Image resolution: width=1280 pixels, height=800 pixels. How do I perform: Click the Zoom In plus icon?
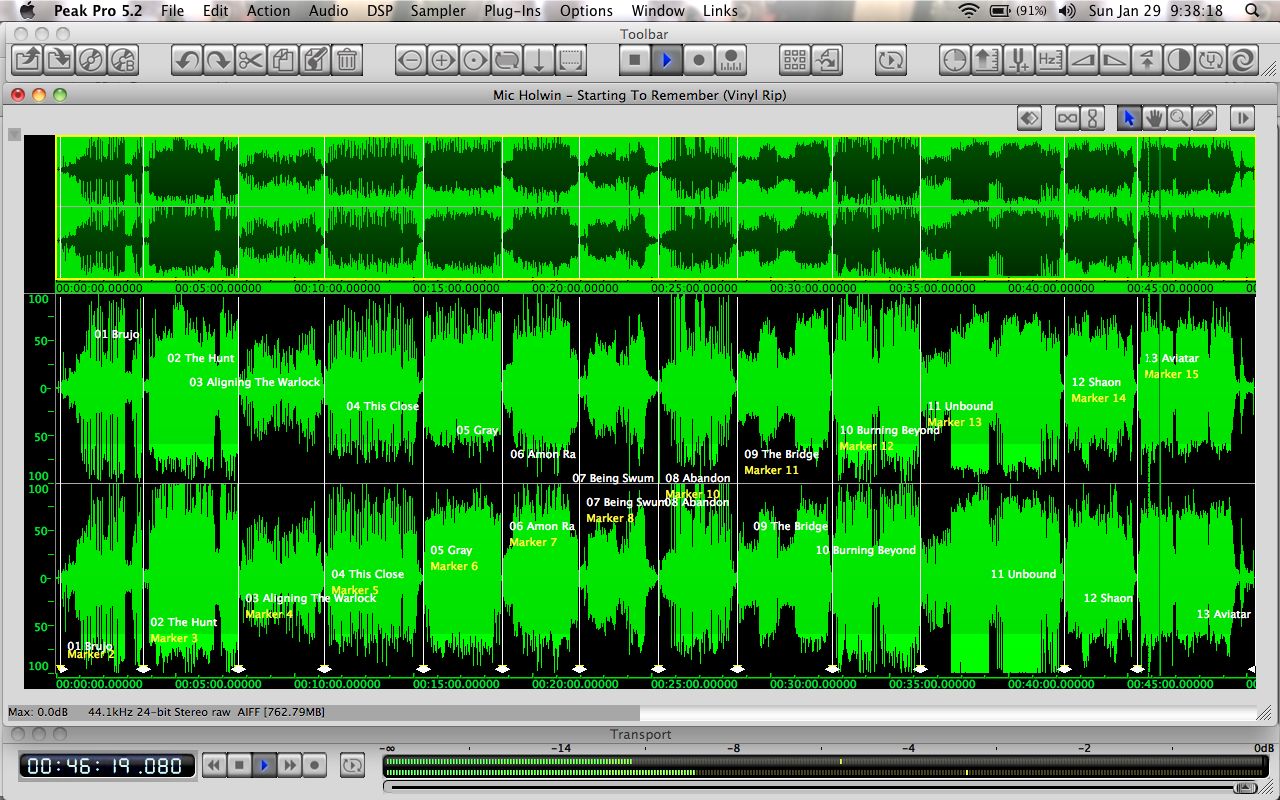pyautogui.click(x=443, y=60)
